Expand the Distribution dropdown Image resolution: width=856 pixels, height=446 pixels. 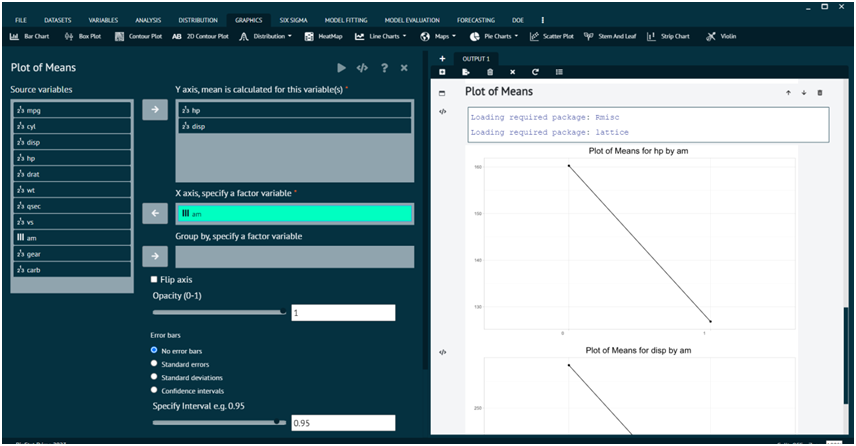[266, 37]
